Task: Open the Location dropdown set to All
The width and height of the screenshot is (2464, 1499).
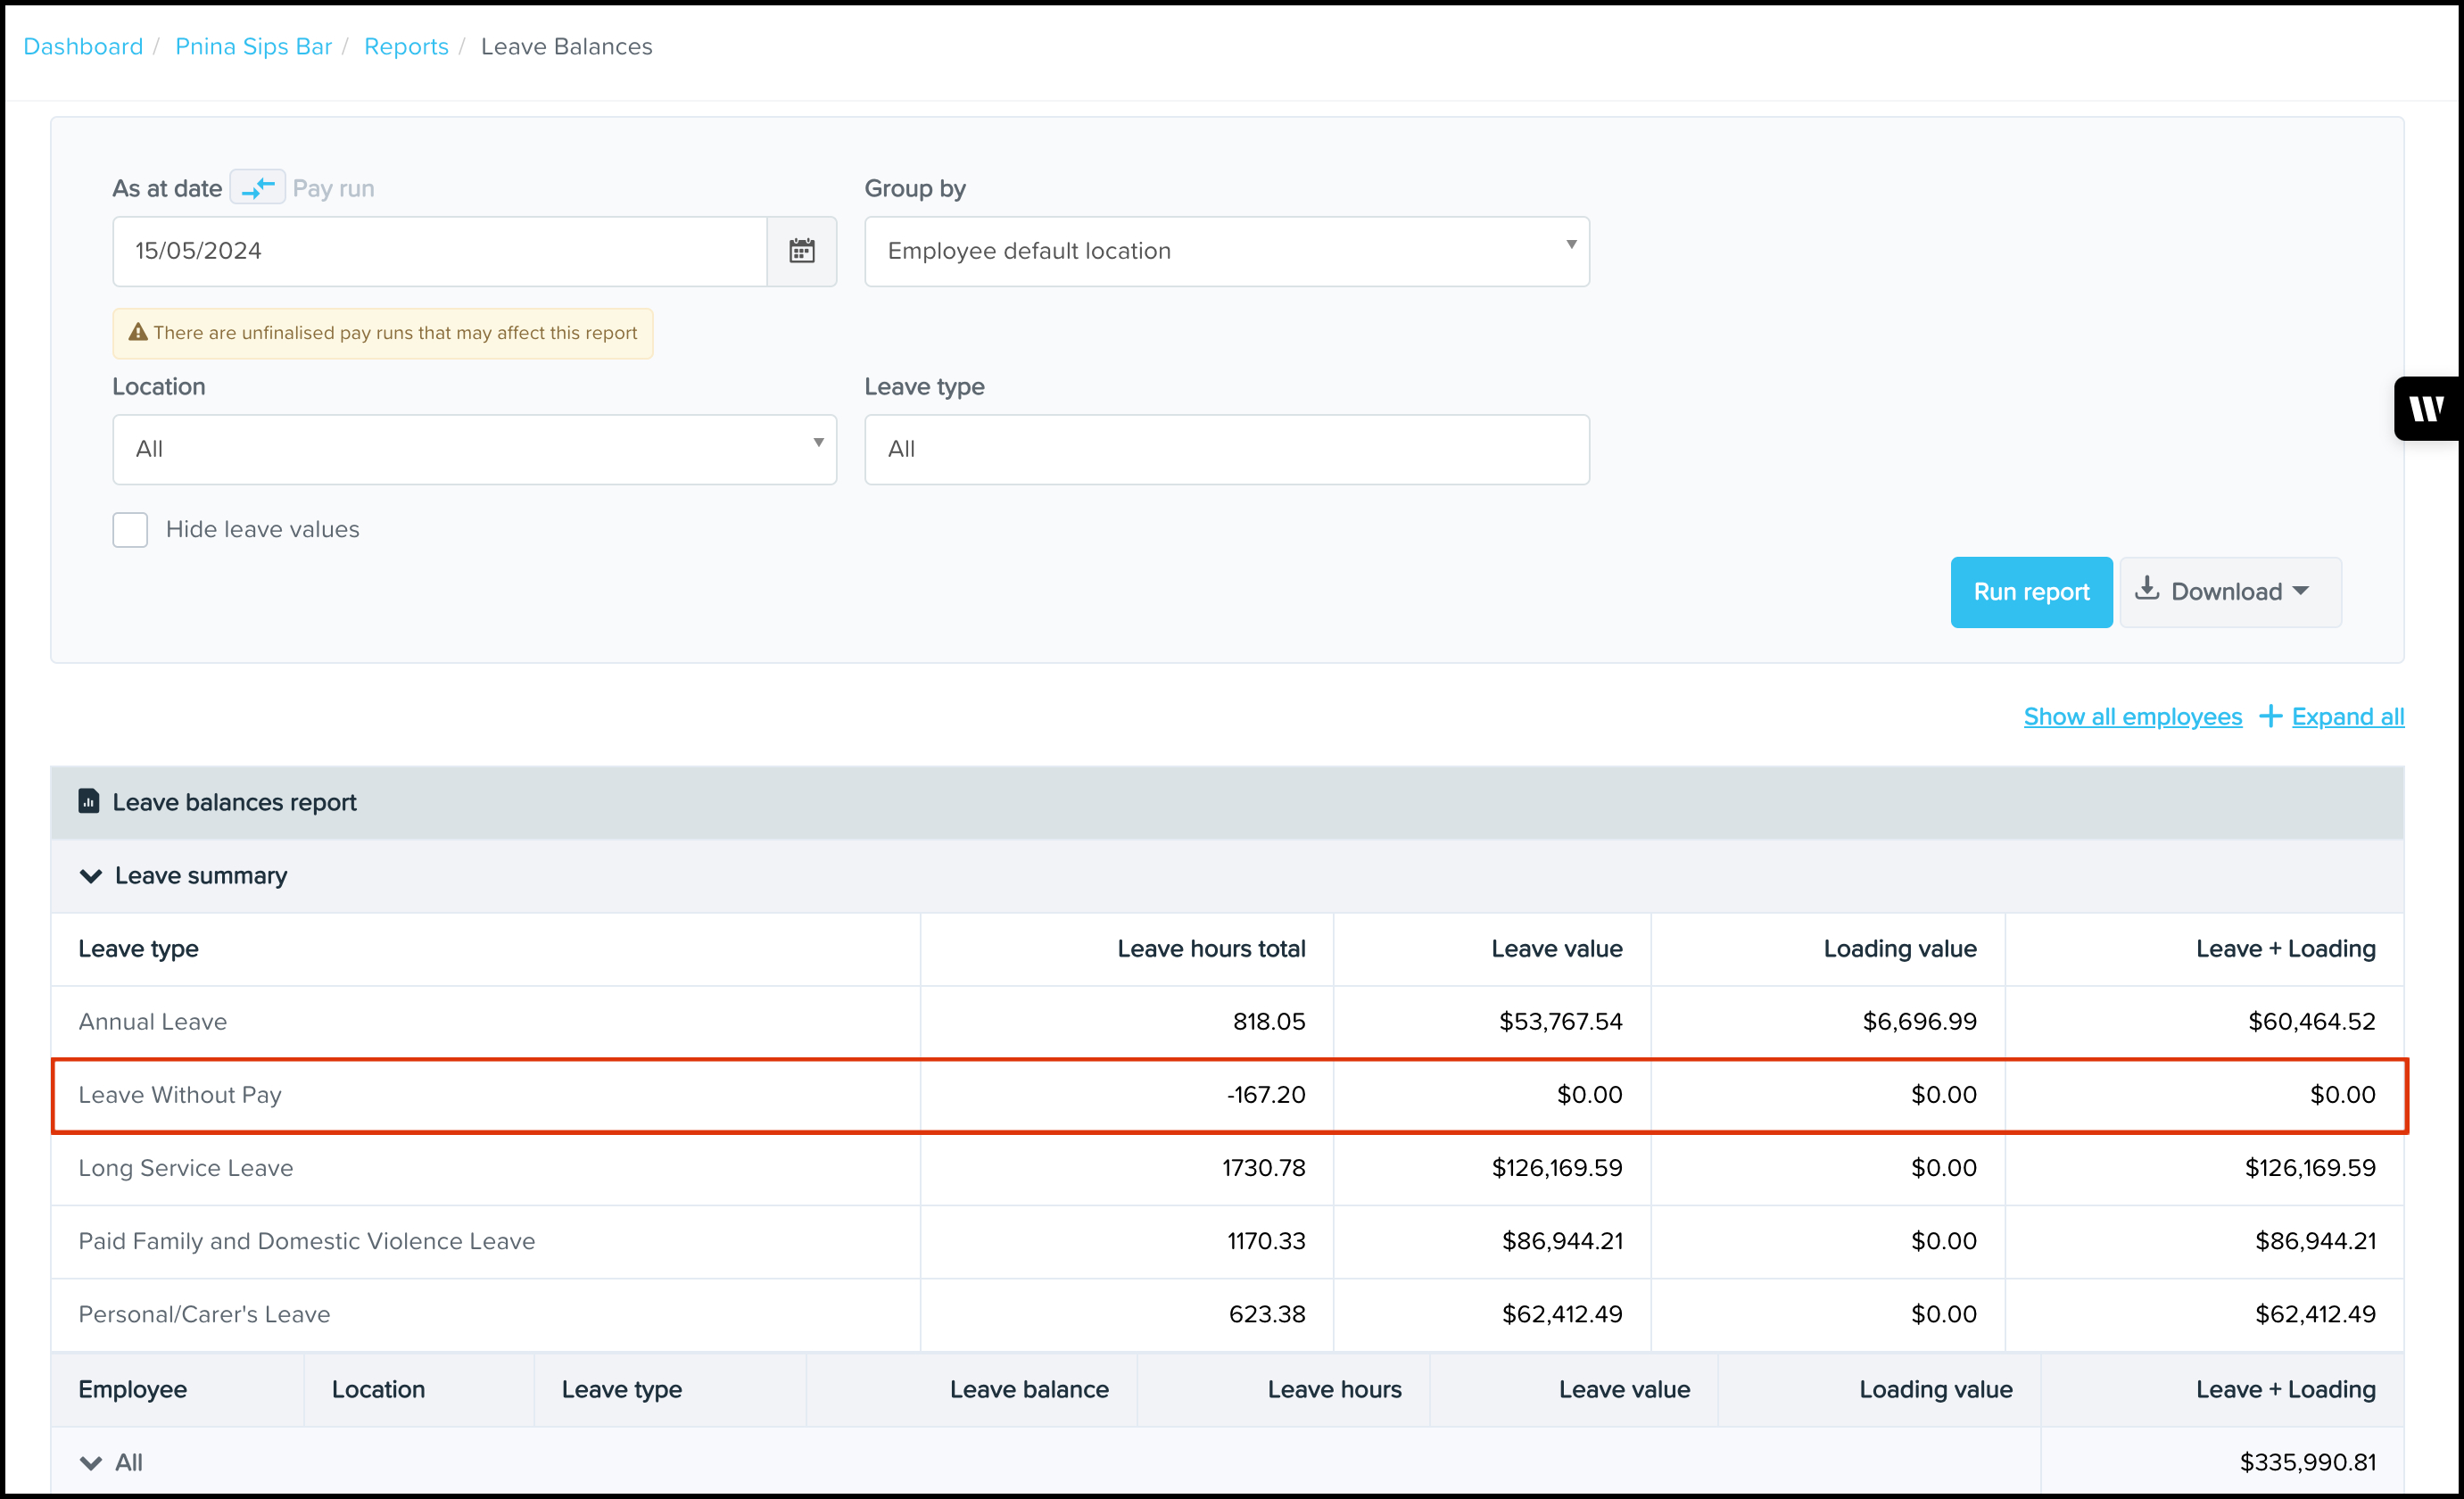Action: pos(474,449)
